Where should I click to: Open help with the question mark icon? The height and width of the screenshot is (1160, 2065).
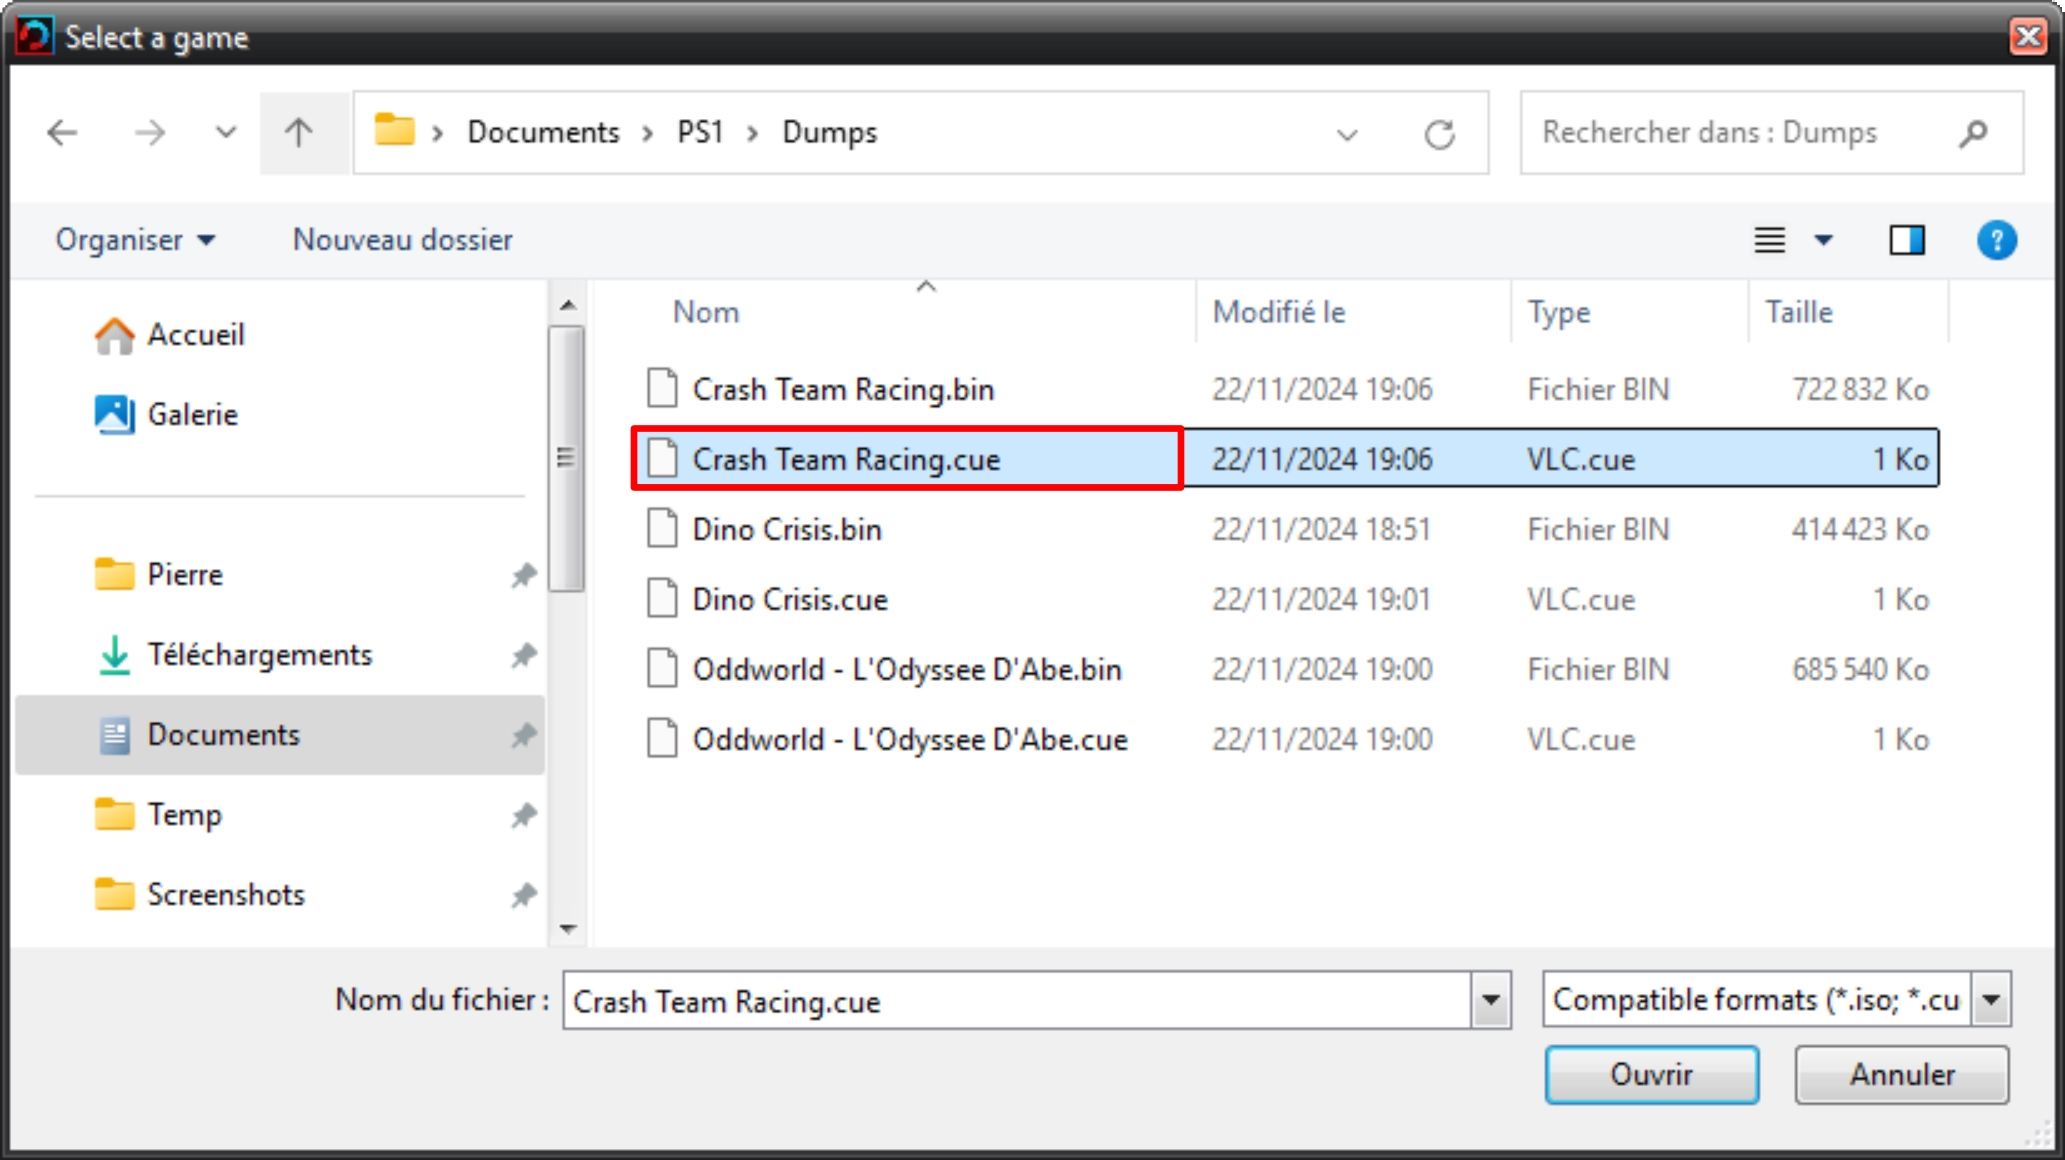click(1996, 240)
